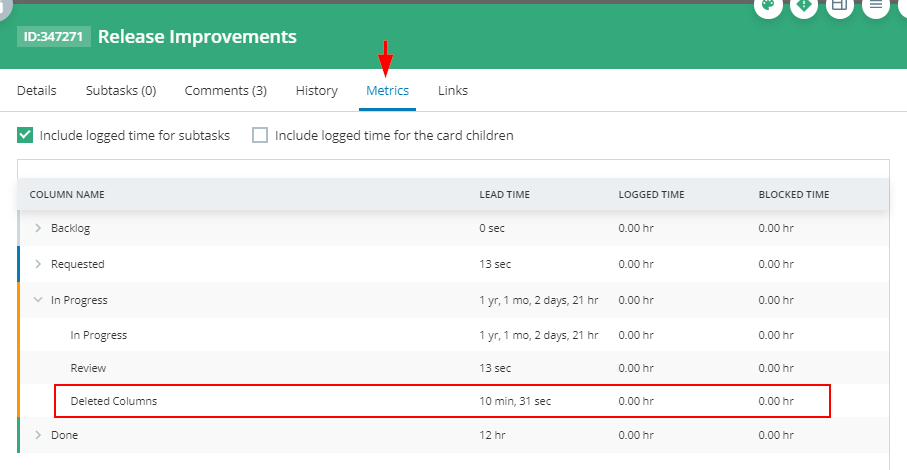Disable include logged time for subtasks
Screen dimensions: 907x470
(26, 135)
